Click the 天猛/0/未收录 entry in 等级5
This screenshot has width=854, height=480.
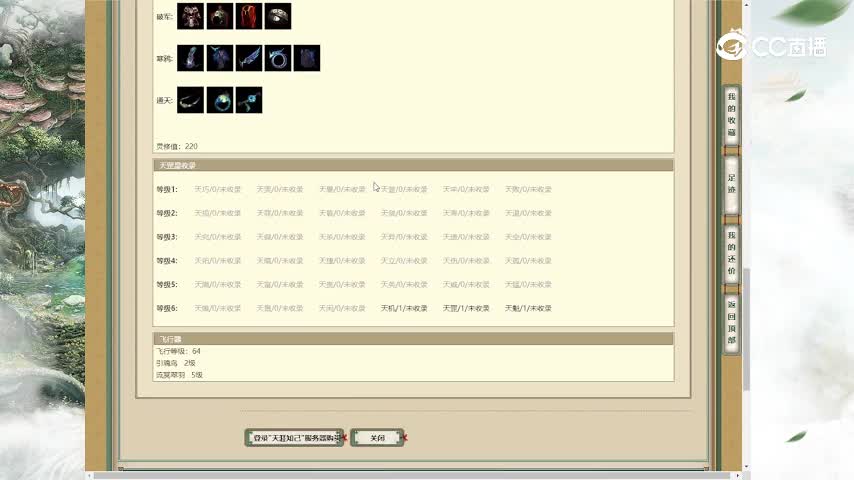(x=528, y=284)
